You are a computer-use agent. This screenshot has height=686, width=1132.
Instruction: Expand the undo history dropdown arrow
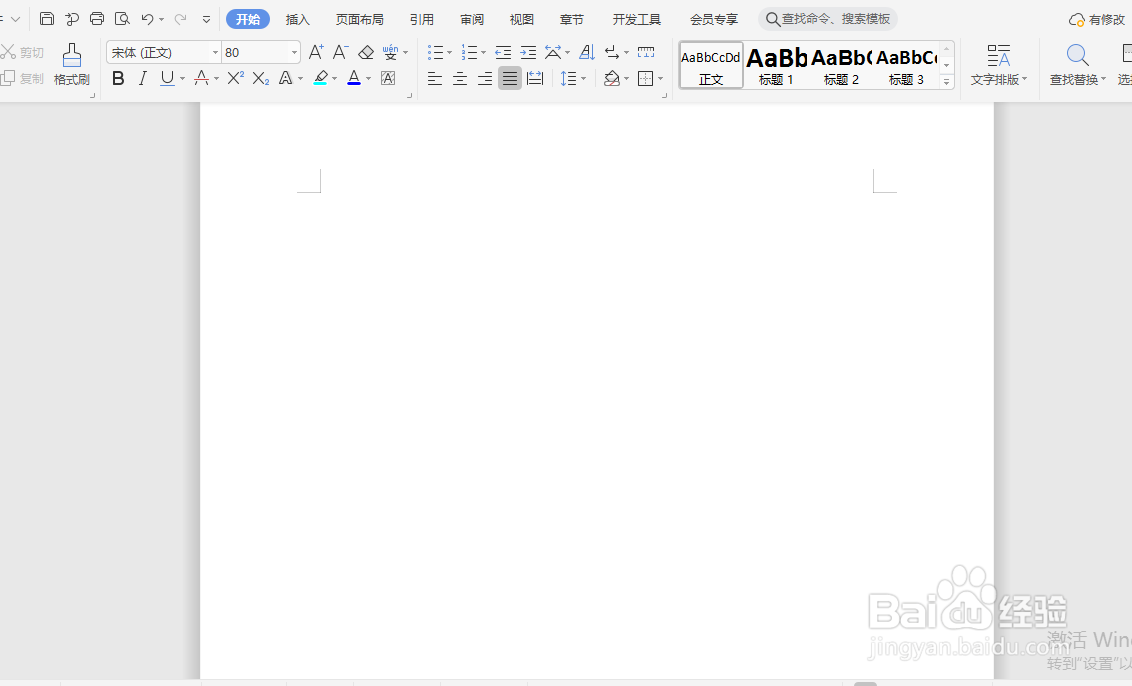pos(162,19)
